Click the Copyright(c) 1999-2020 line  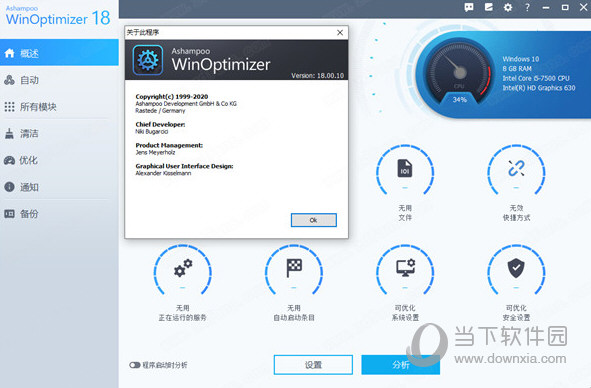click(x=172, y=97)
